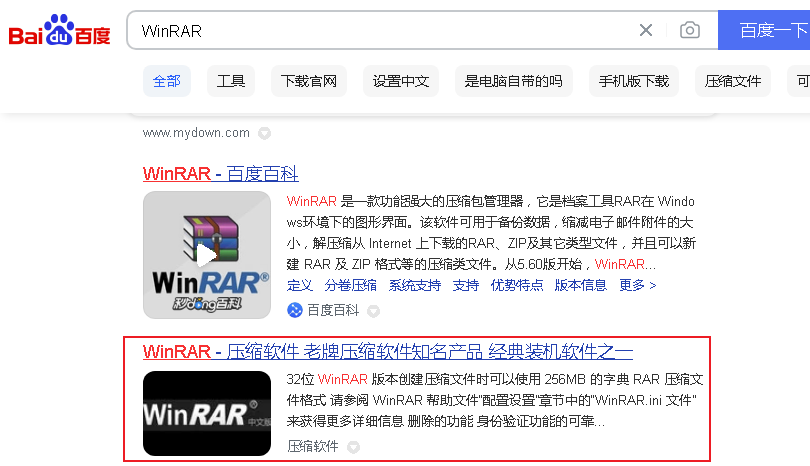The image size is (810, 466).
Task: Open the 优势特点 section link
Action: pos(517,285)
